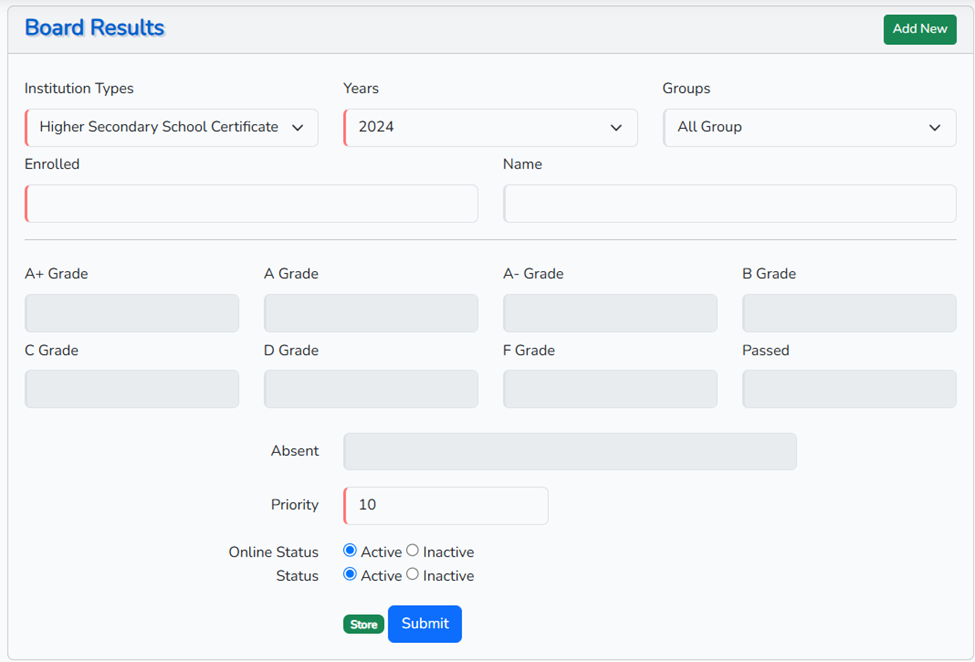Open the Institution Types dropdown
This screenshot has height=662, width=975.
tap(171, 128)
